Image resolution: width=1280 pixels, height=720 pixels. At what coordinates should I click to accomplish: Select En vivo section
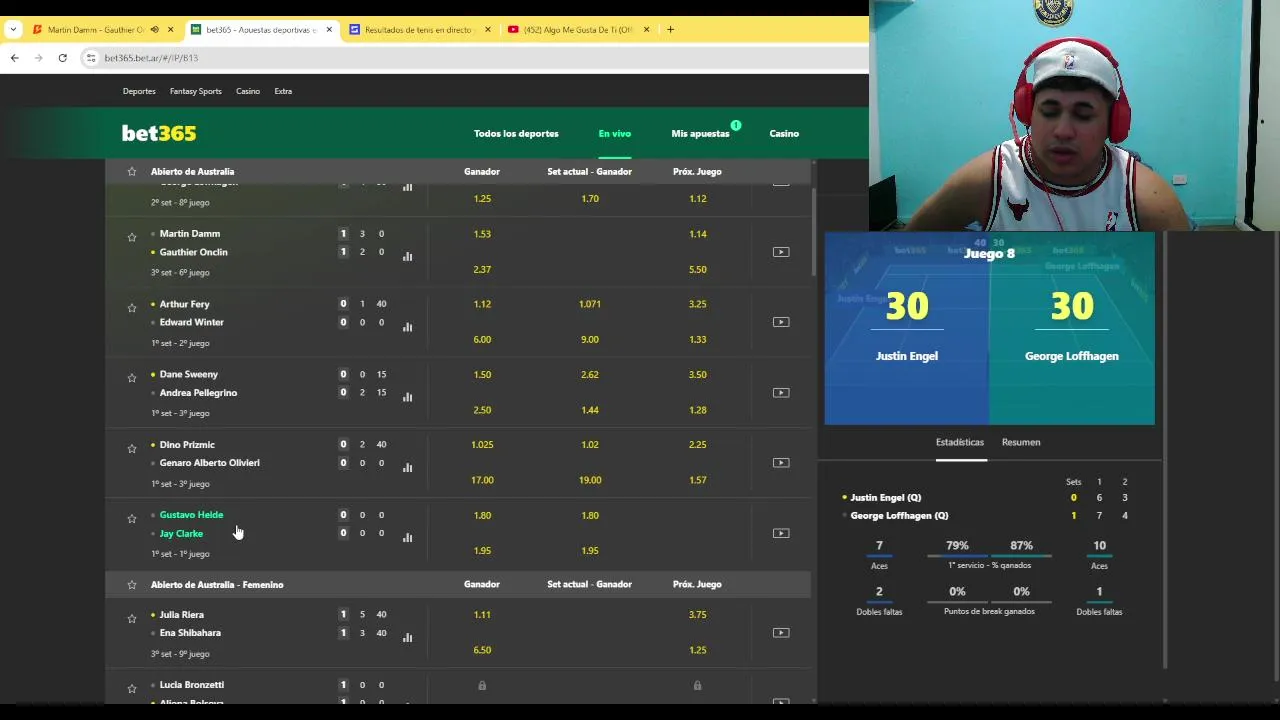[x=615, y=133]
